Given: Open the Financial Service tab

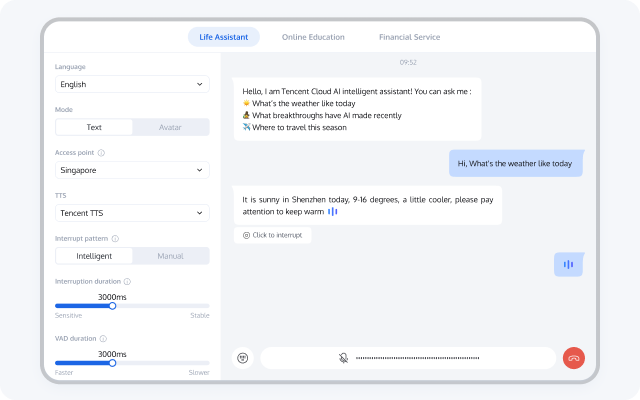Looking at the screenshot, I should [409, 37].
